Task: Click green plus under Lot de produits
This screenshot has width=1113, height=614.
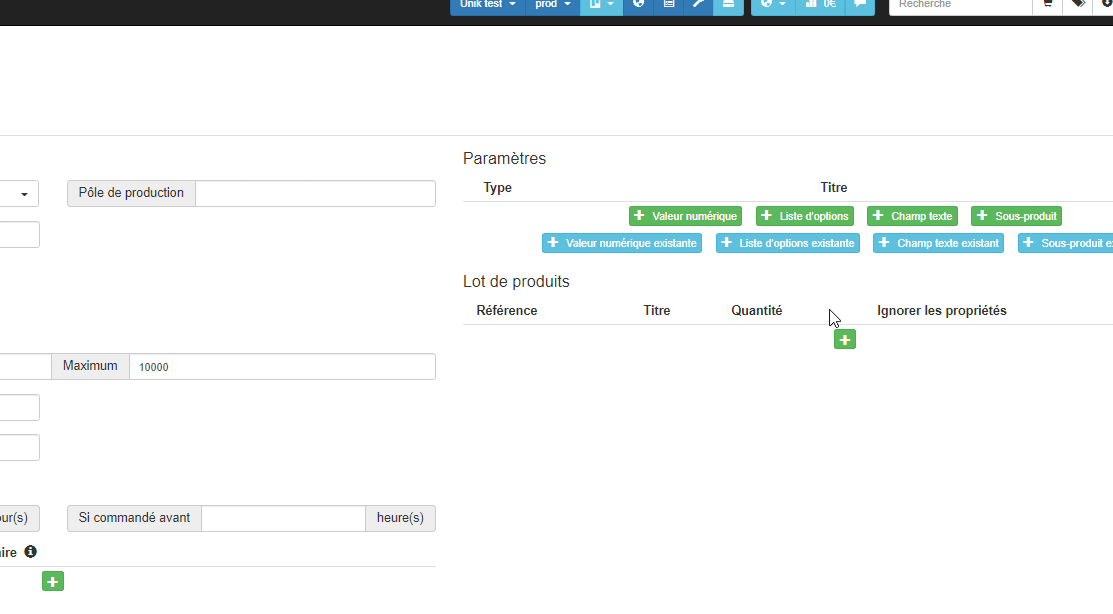Action: 845,340
